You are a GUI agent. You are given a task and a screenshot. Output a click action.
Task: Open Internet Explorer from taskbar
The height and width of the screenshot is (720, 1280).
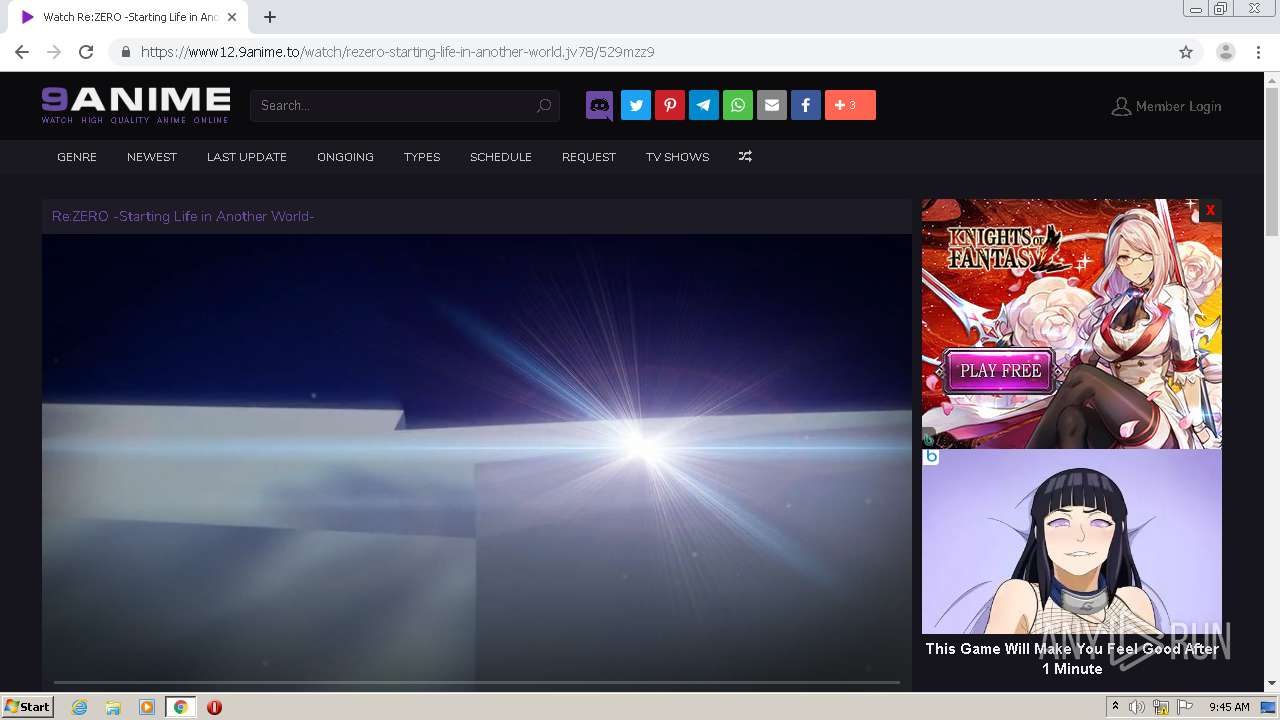click(80, 707)
